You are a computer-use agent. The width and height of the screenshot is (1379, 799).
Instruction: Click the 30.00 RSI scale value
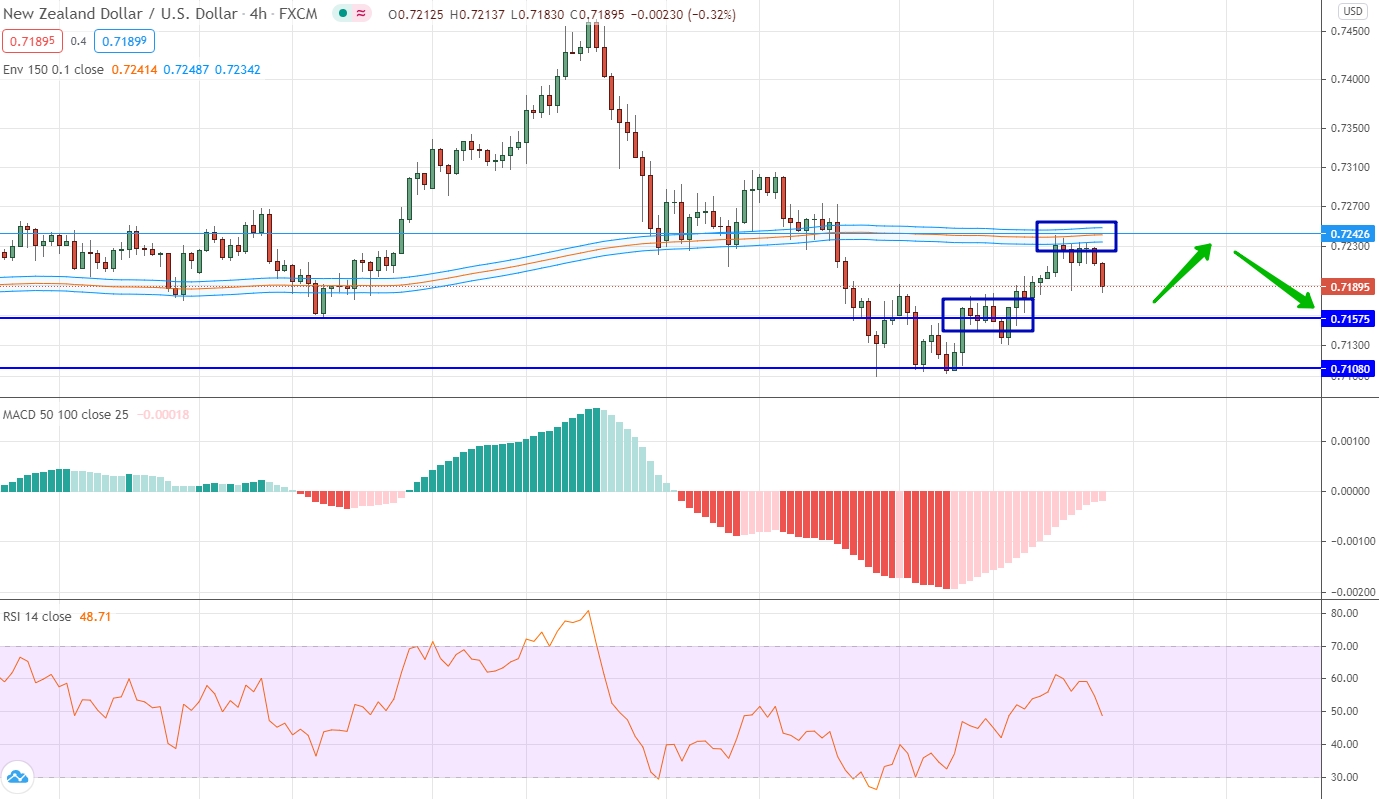tap(1345, 777)
